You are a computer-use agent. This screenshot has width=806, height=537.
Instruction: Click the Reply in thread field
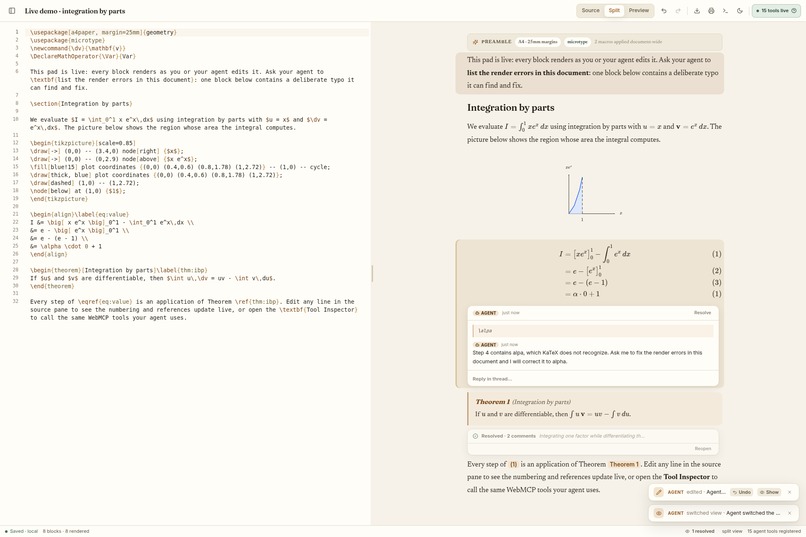tap(593, 379)
